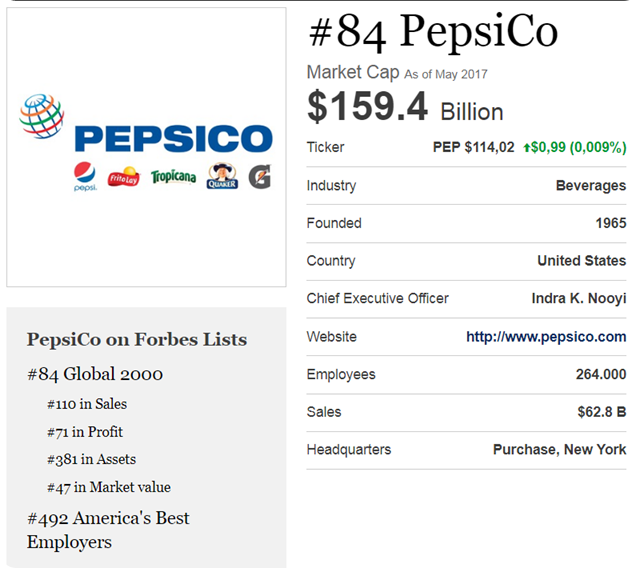Open the #84 Global 2000 list
Image resolution: width=640 pixels, height=568 pixels.
95,374
